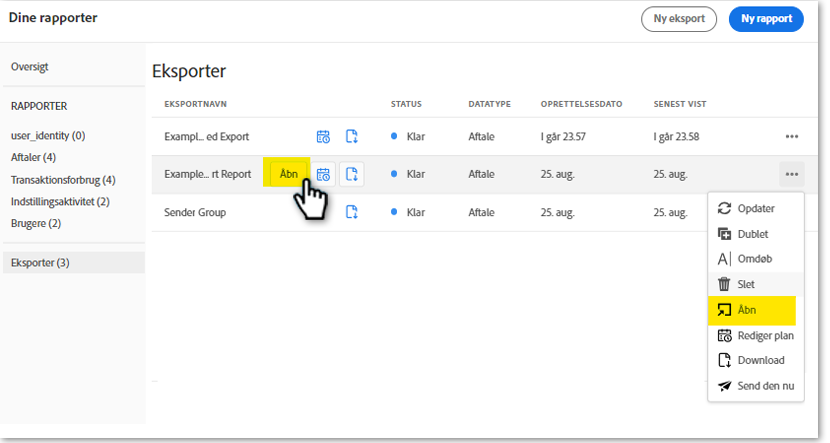Click the download icon for Example... rt Report
The height and width of the screenshot is (443, 830).
pos(351,174)
